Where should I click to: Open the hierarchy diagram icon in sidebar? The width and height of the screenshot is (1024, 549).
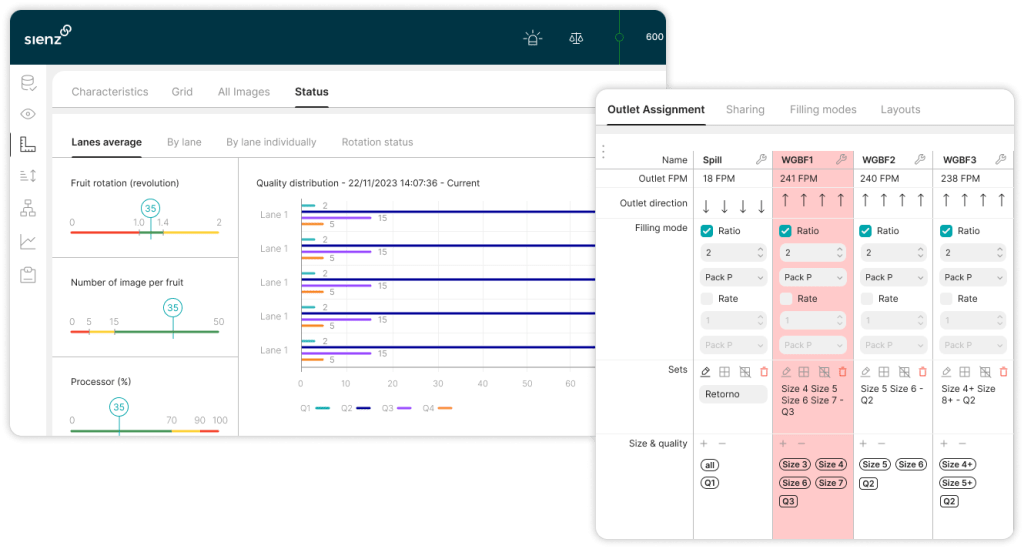coord(28,208)
